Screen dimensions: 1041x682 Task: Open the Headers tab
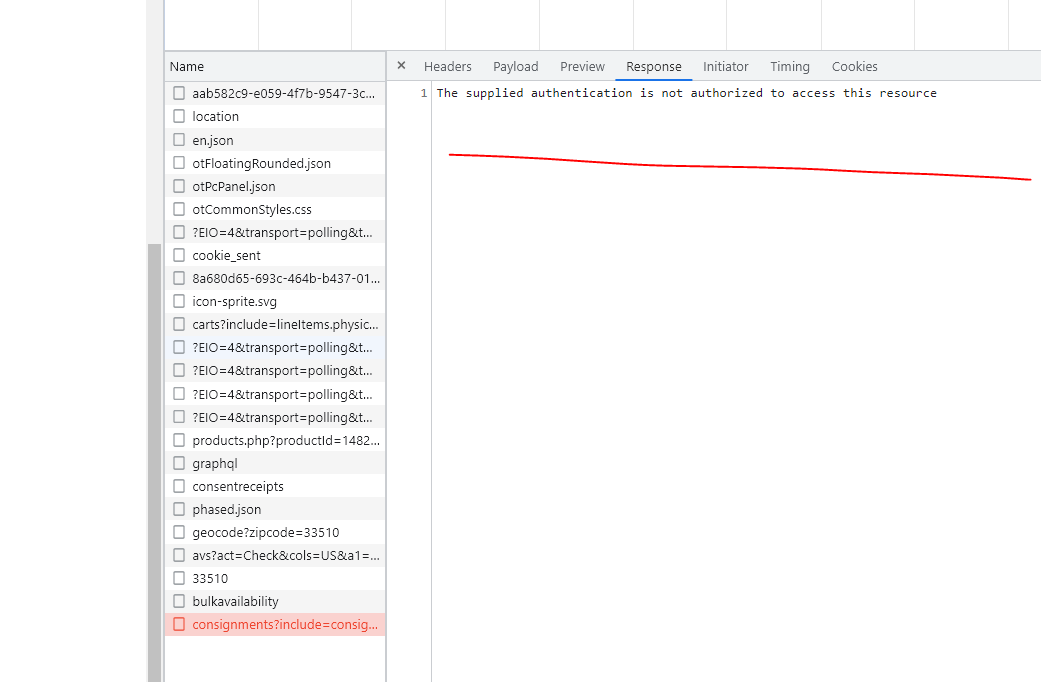click(447, 66)
